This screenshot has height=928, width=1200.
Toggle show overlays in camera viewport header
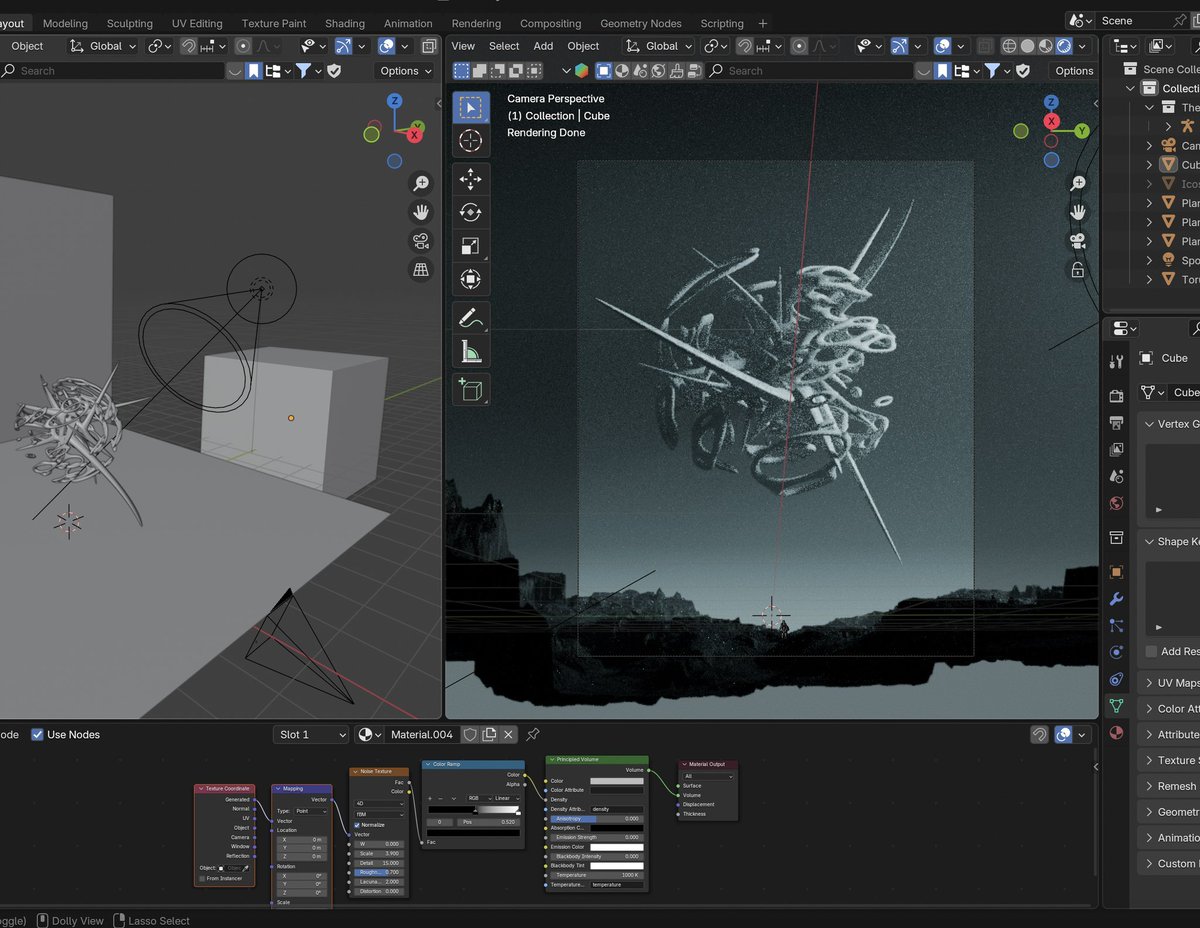coord(942,46)
